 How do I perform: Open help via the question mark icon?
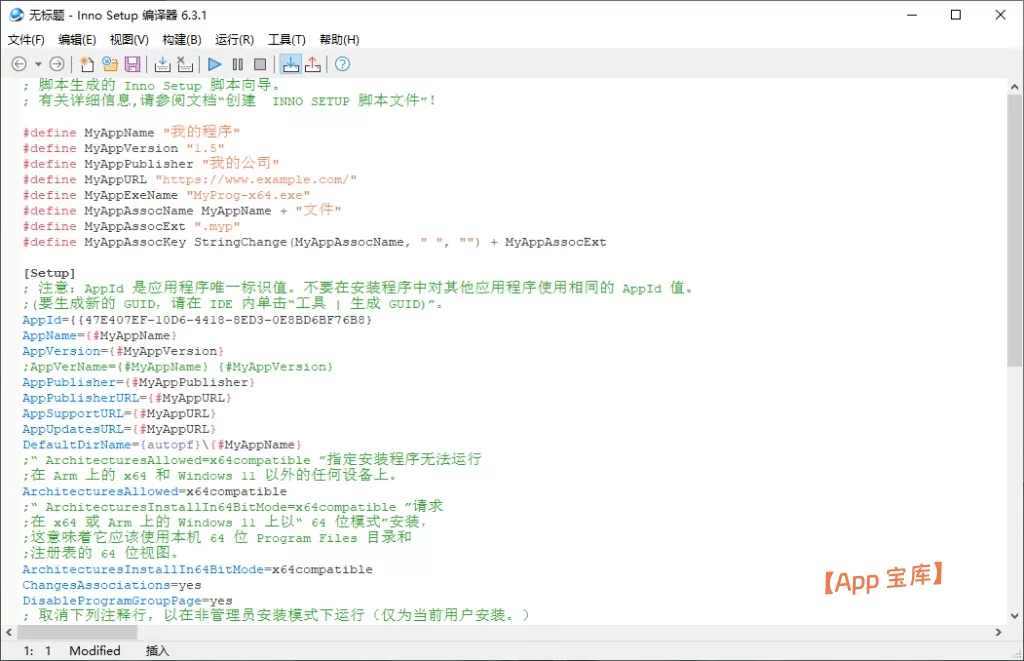pos(343,64)
